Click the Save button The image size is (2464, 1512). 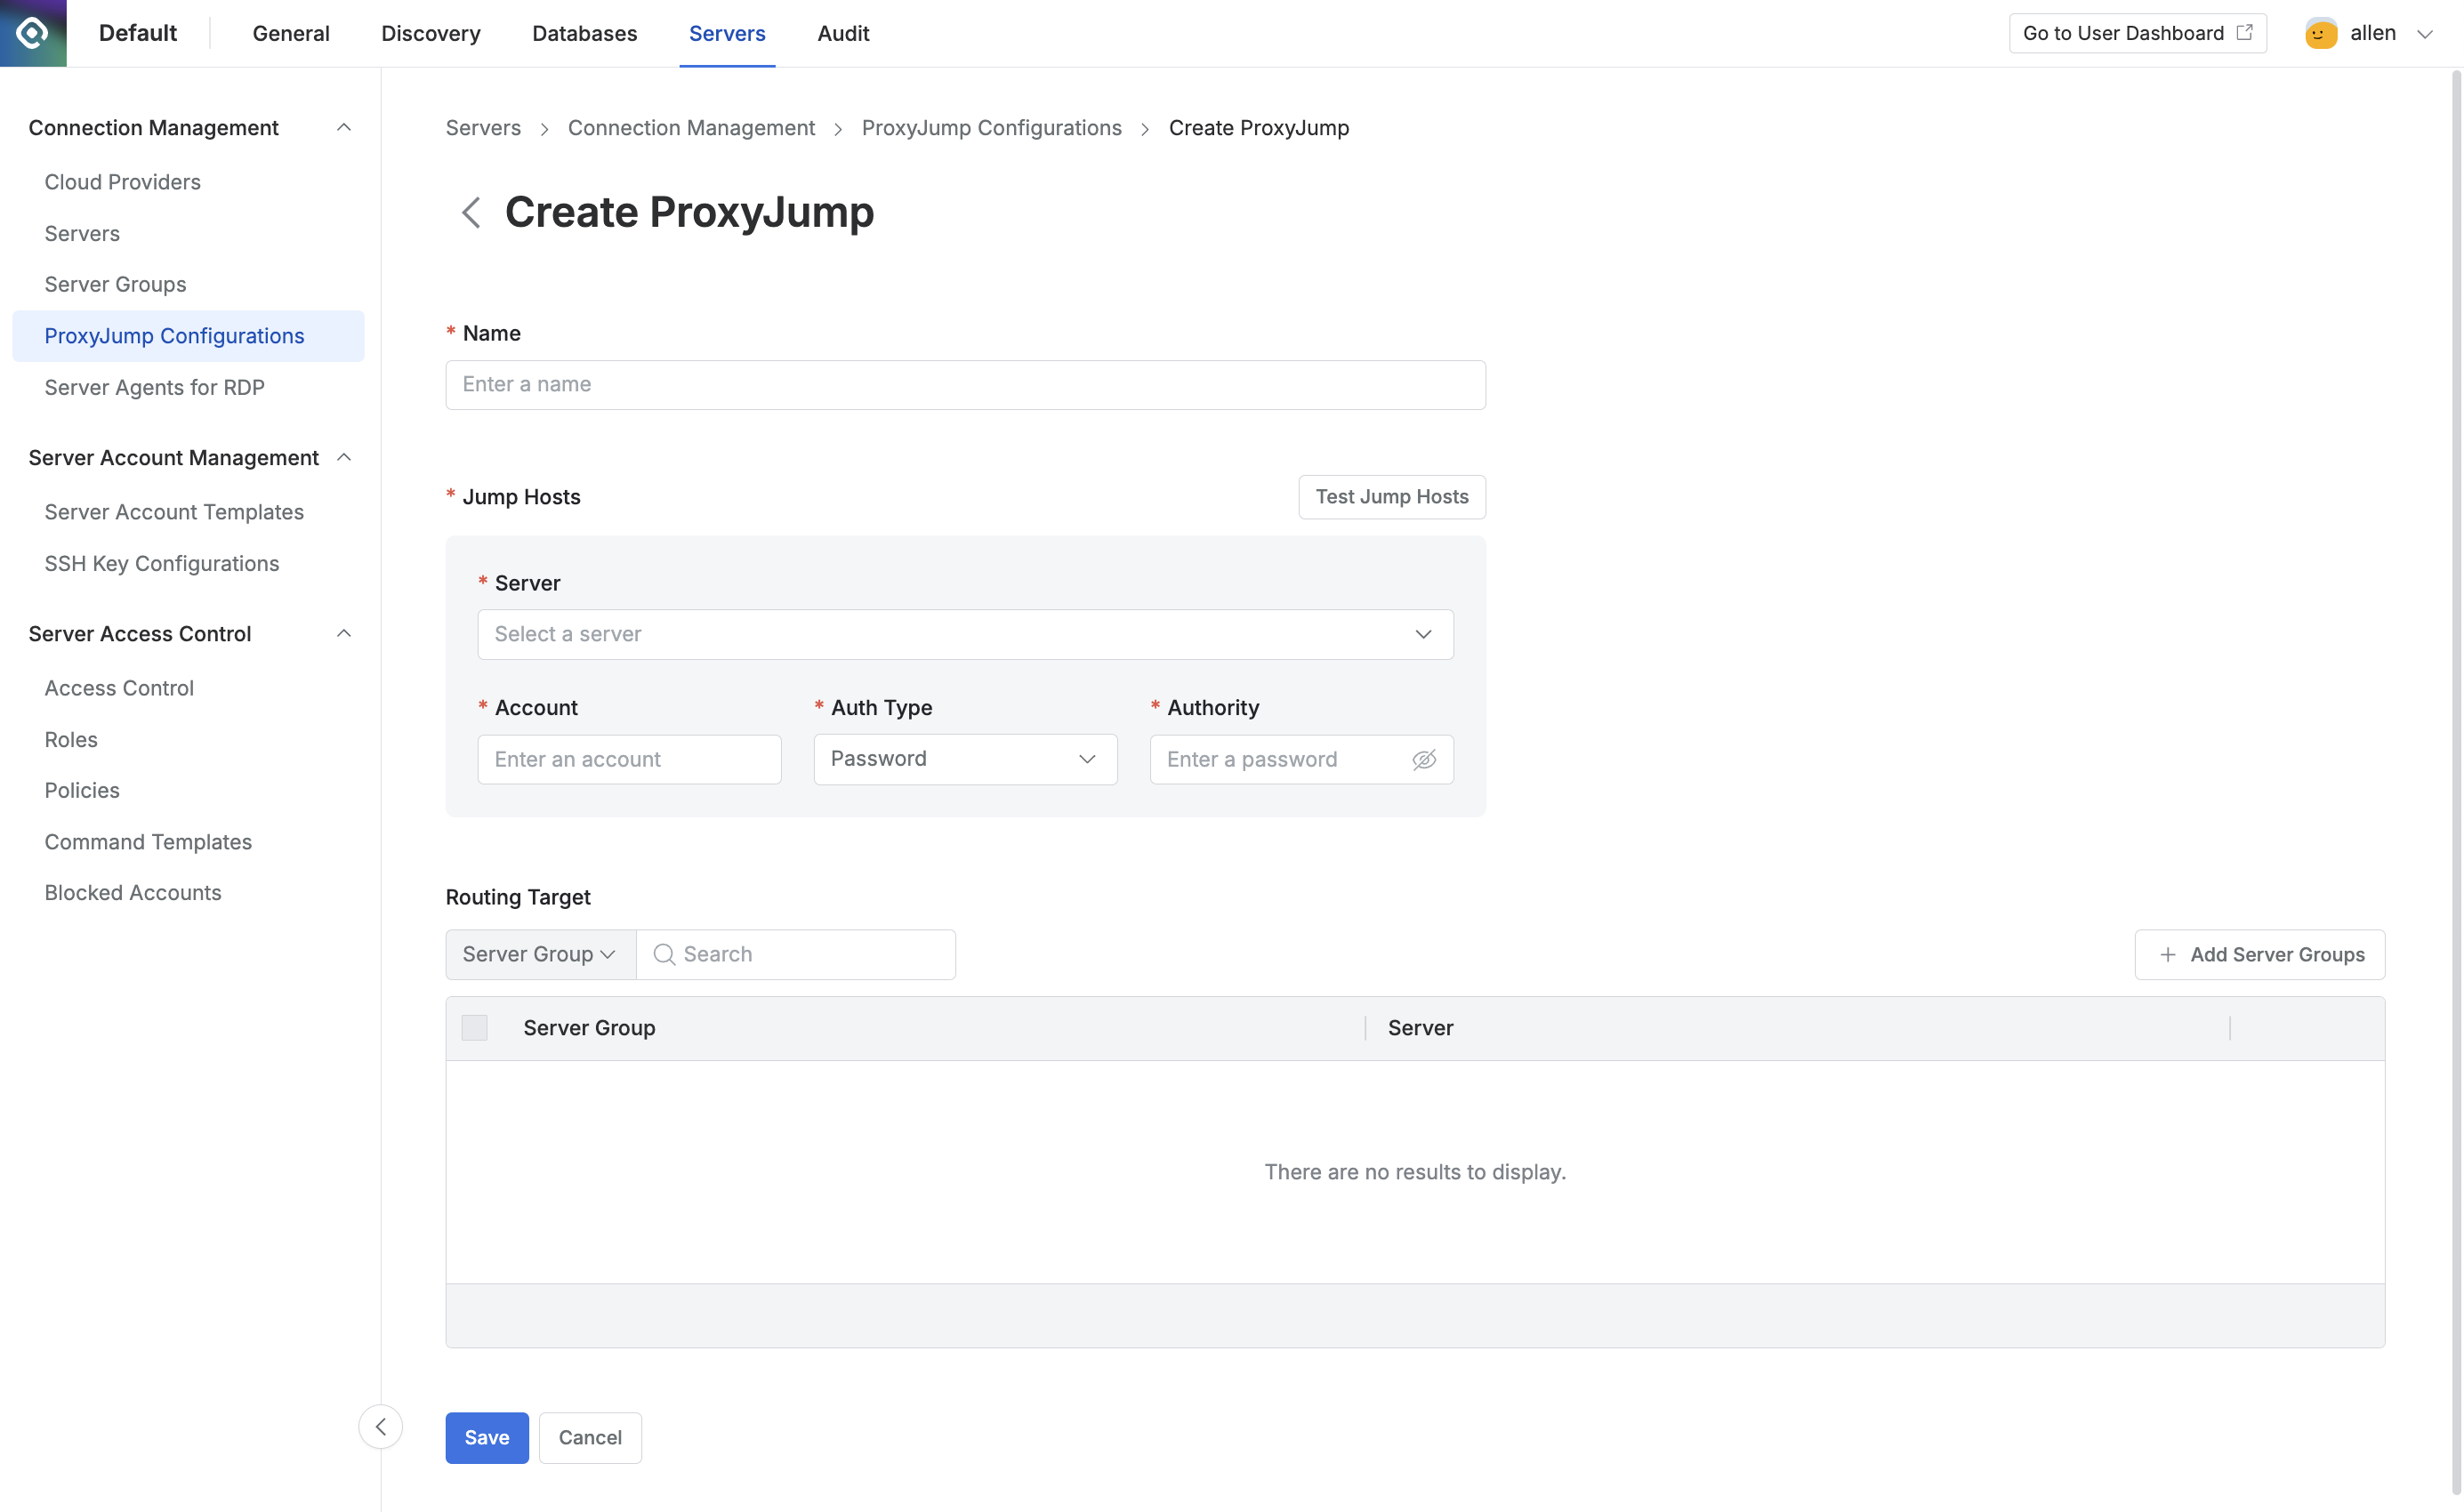487,1437
